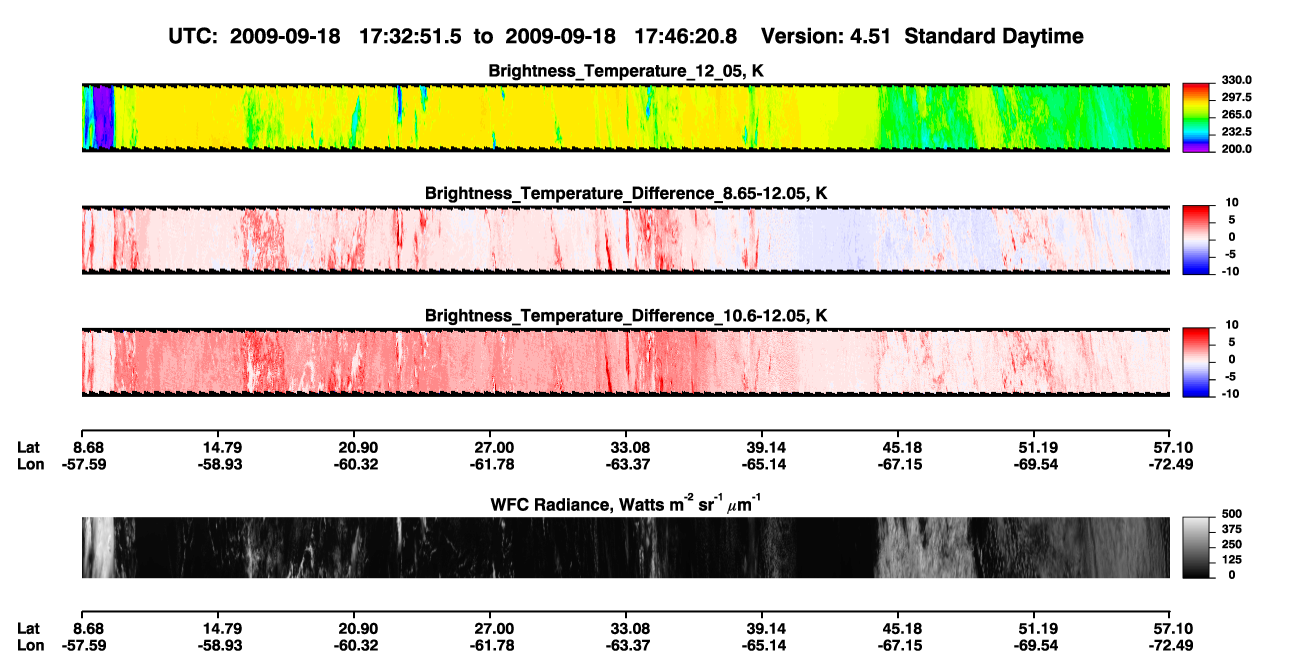Click '45.18' latitude on axis above WFC panel
The height and width of the screenshot is (667, 1300).
click(903, 447)
